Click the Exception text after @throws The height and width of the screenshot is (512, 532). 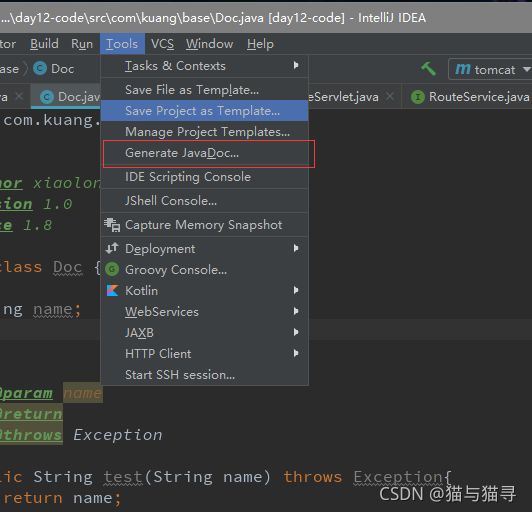coord(118,435)
